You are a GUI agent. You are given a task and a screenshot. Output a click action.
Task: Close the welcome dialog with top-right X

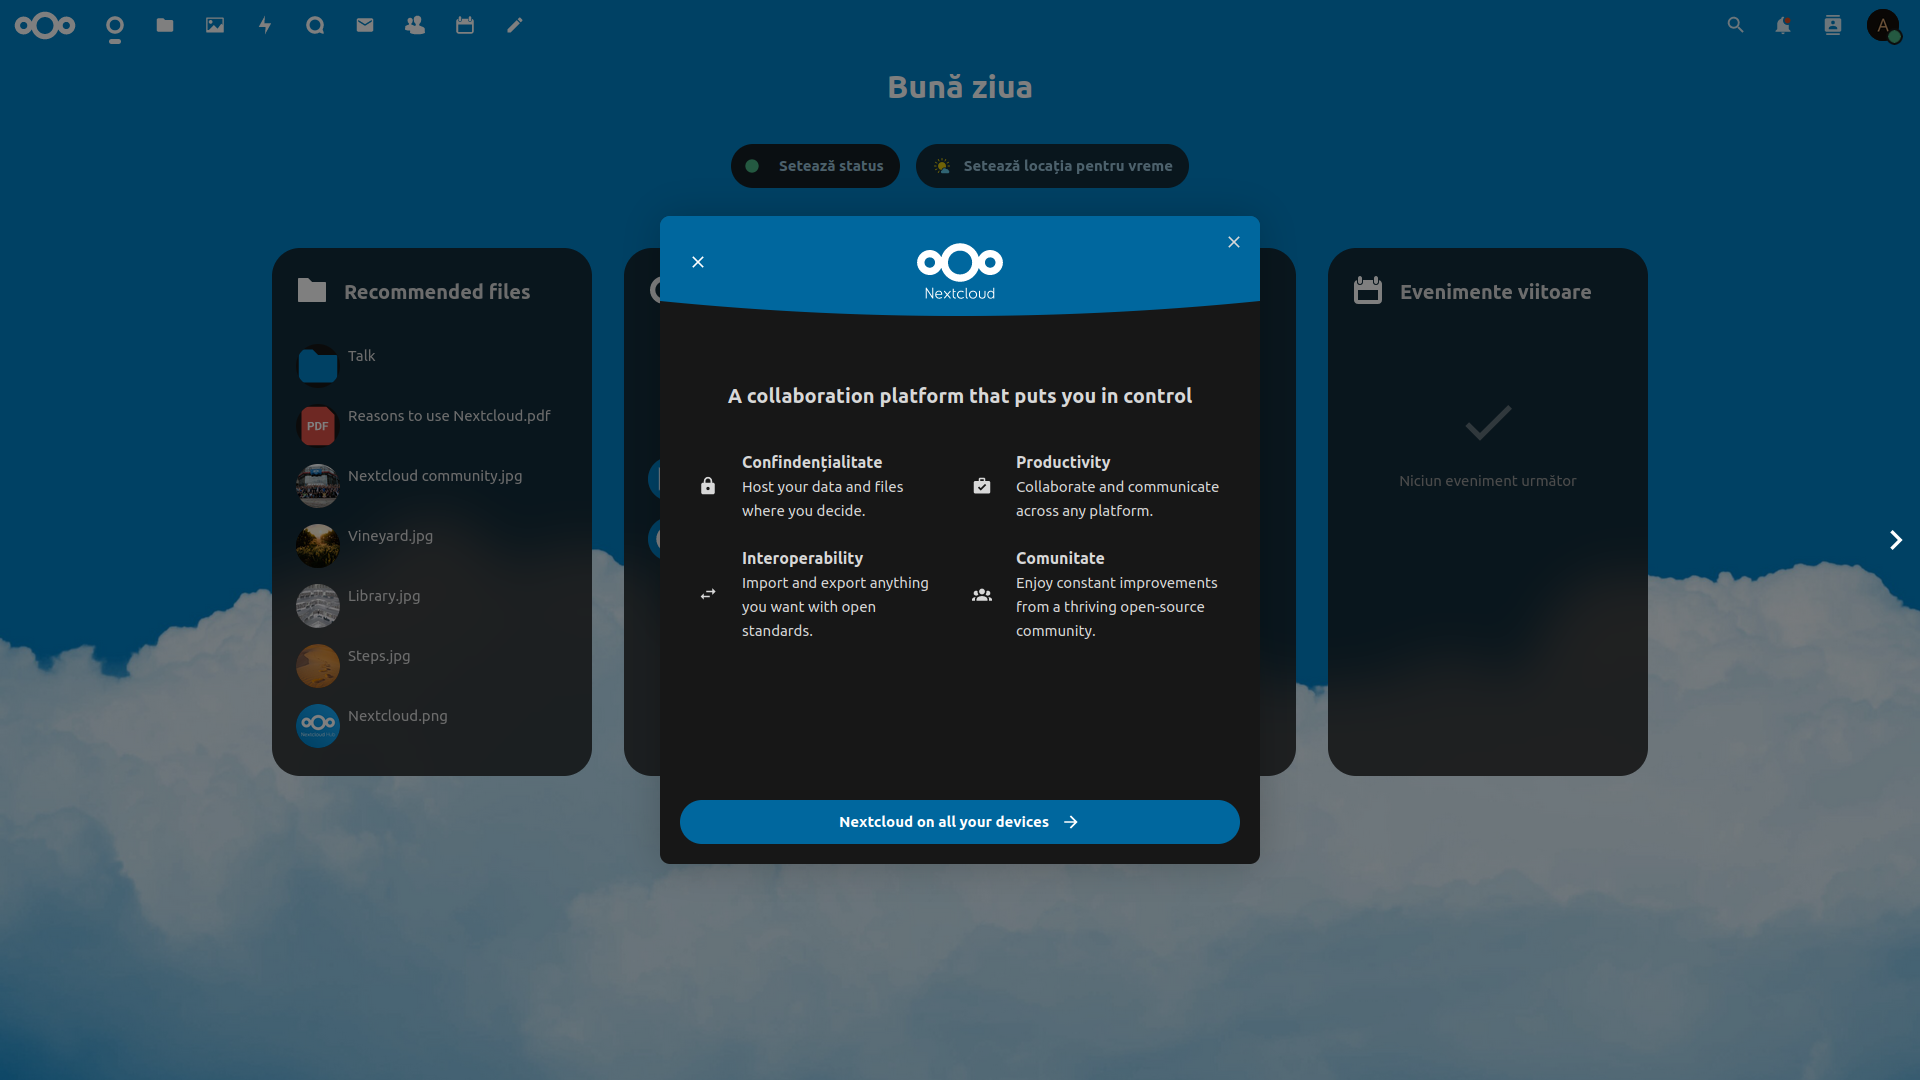[1234, 242]
